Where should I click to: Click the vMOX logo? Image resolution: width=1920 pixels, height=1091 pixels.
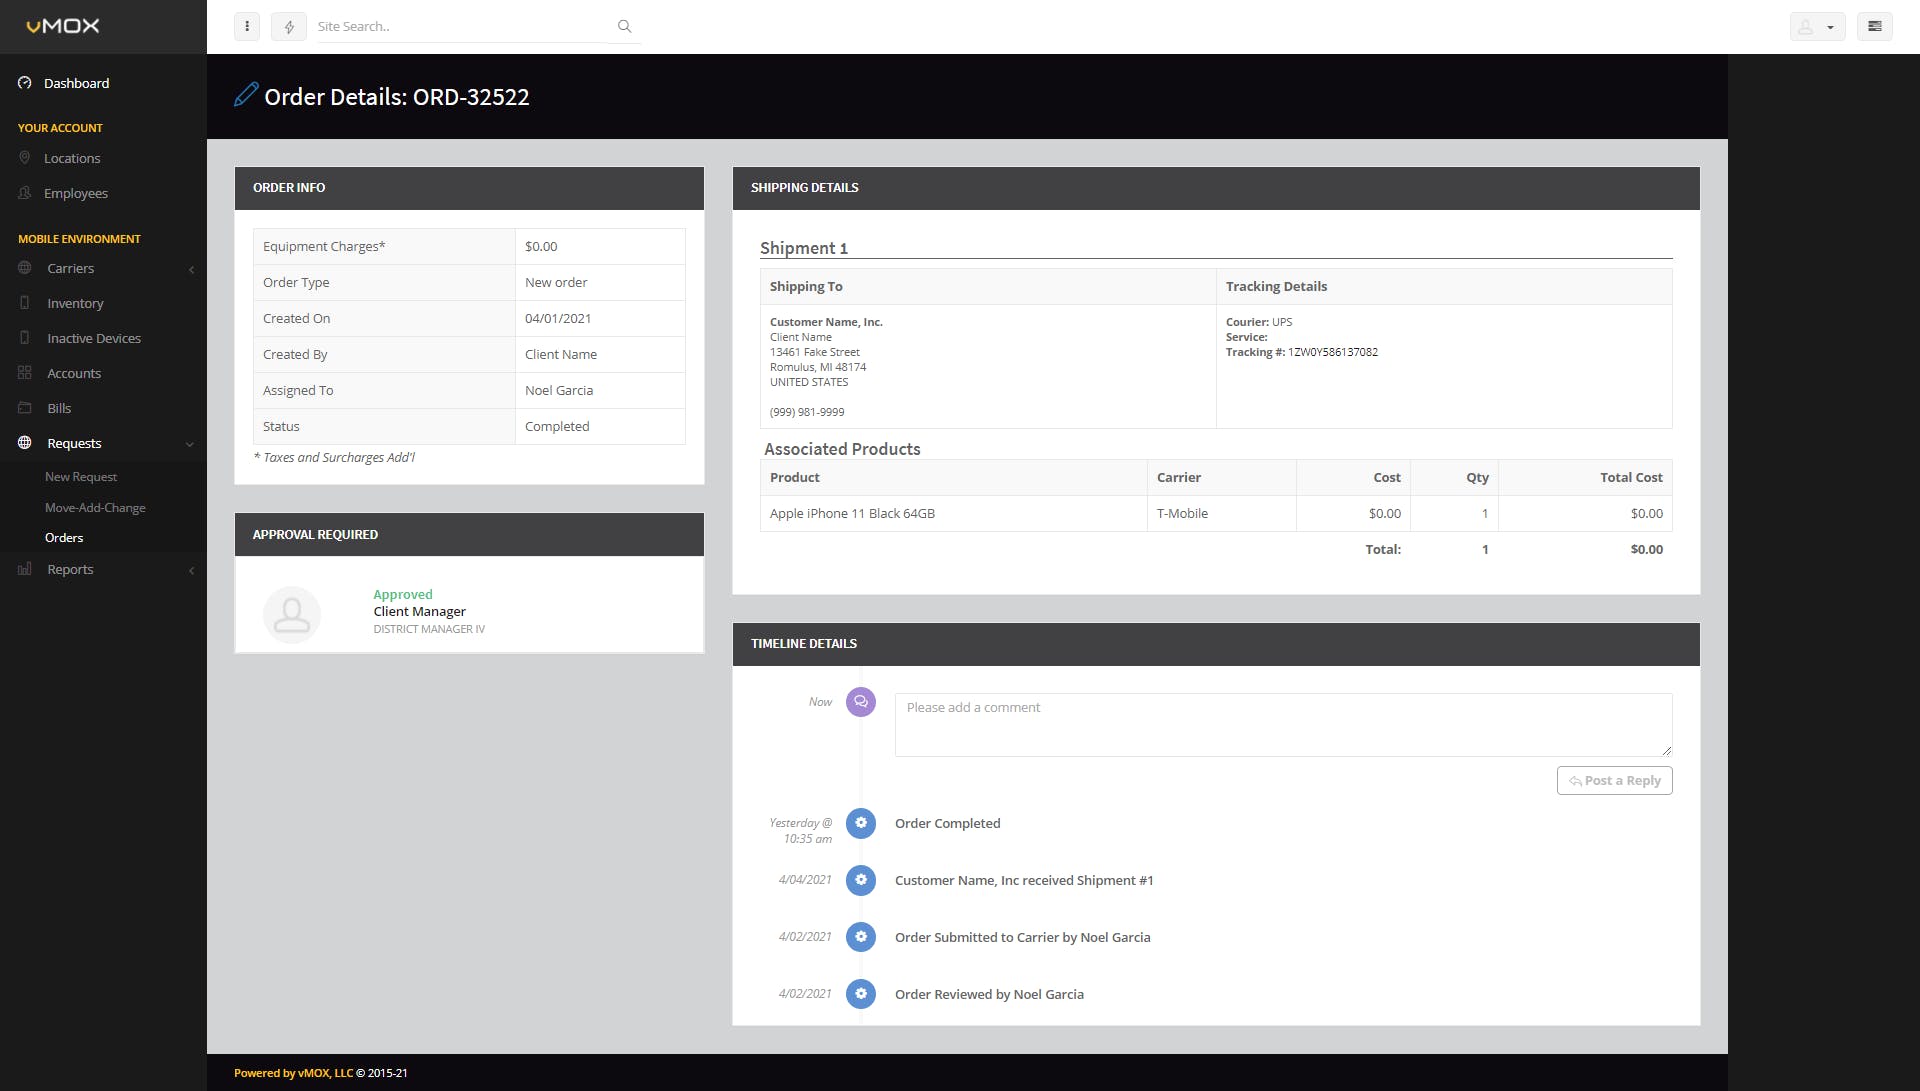coord(63,26)
